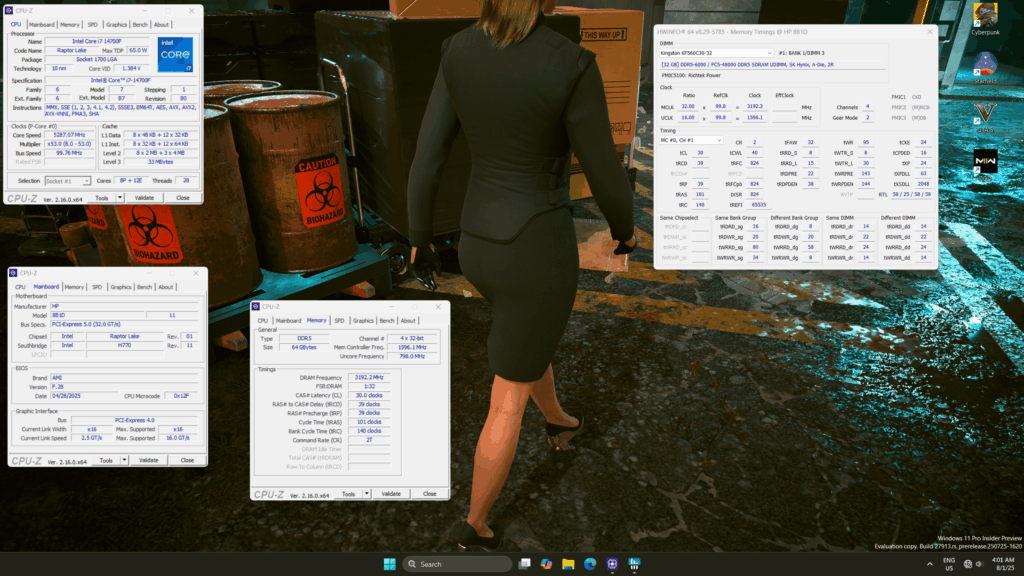Switch to the HWiNFO taskbar app
The height and width of the screenshot is (576, 1024).
tap(633, 564)
